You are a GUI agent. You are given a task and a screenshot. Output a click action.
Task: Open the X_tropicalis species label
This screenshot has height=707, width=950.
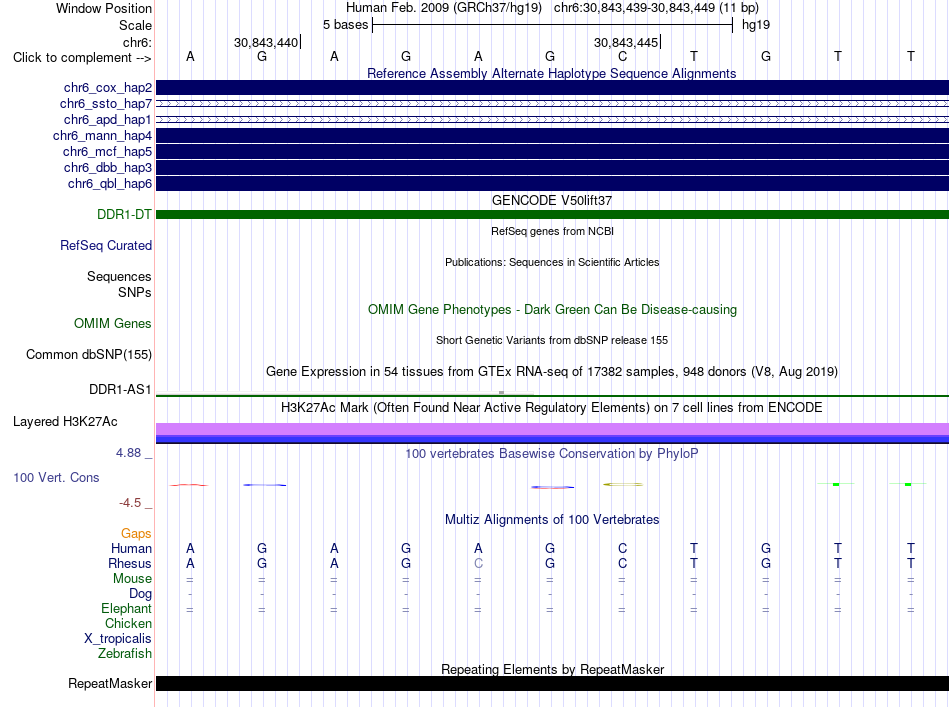(x=118, y=639)
